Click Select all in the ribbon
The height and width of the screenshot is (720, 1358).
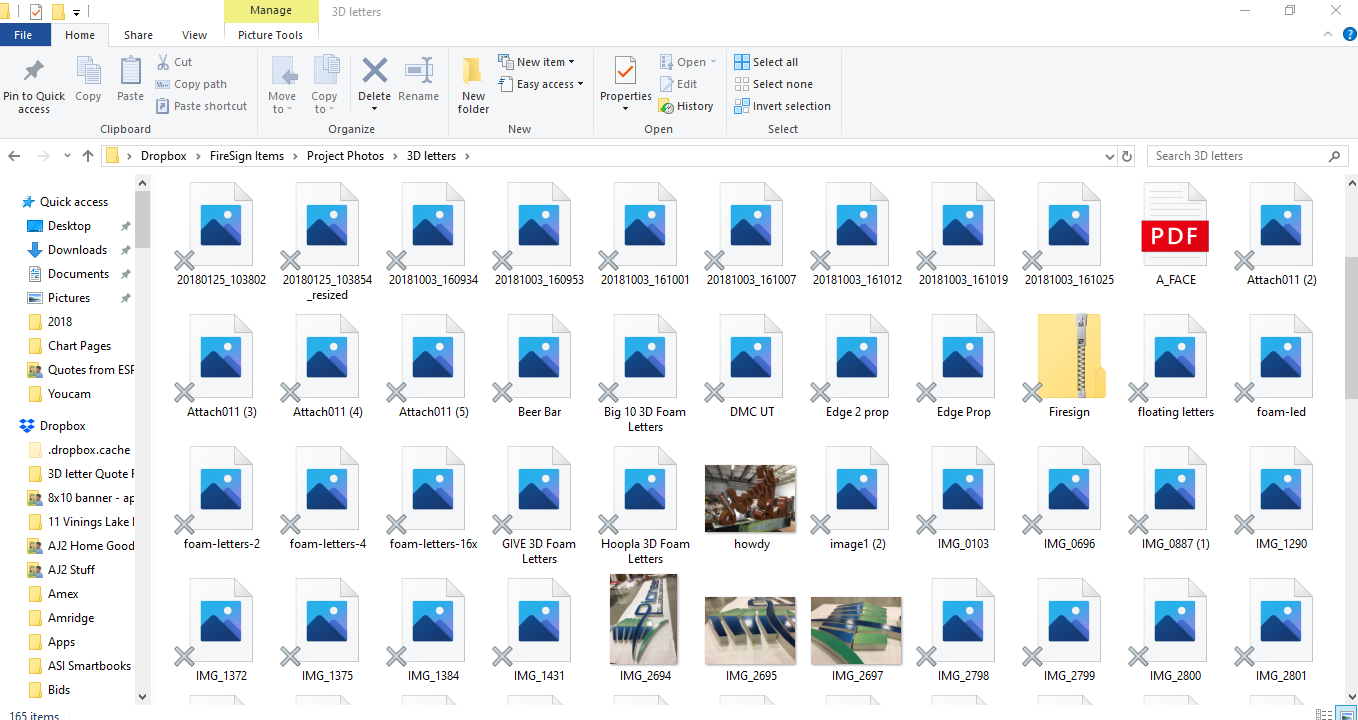766,62
